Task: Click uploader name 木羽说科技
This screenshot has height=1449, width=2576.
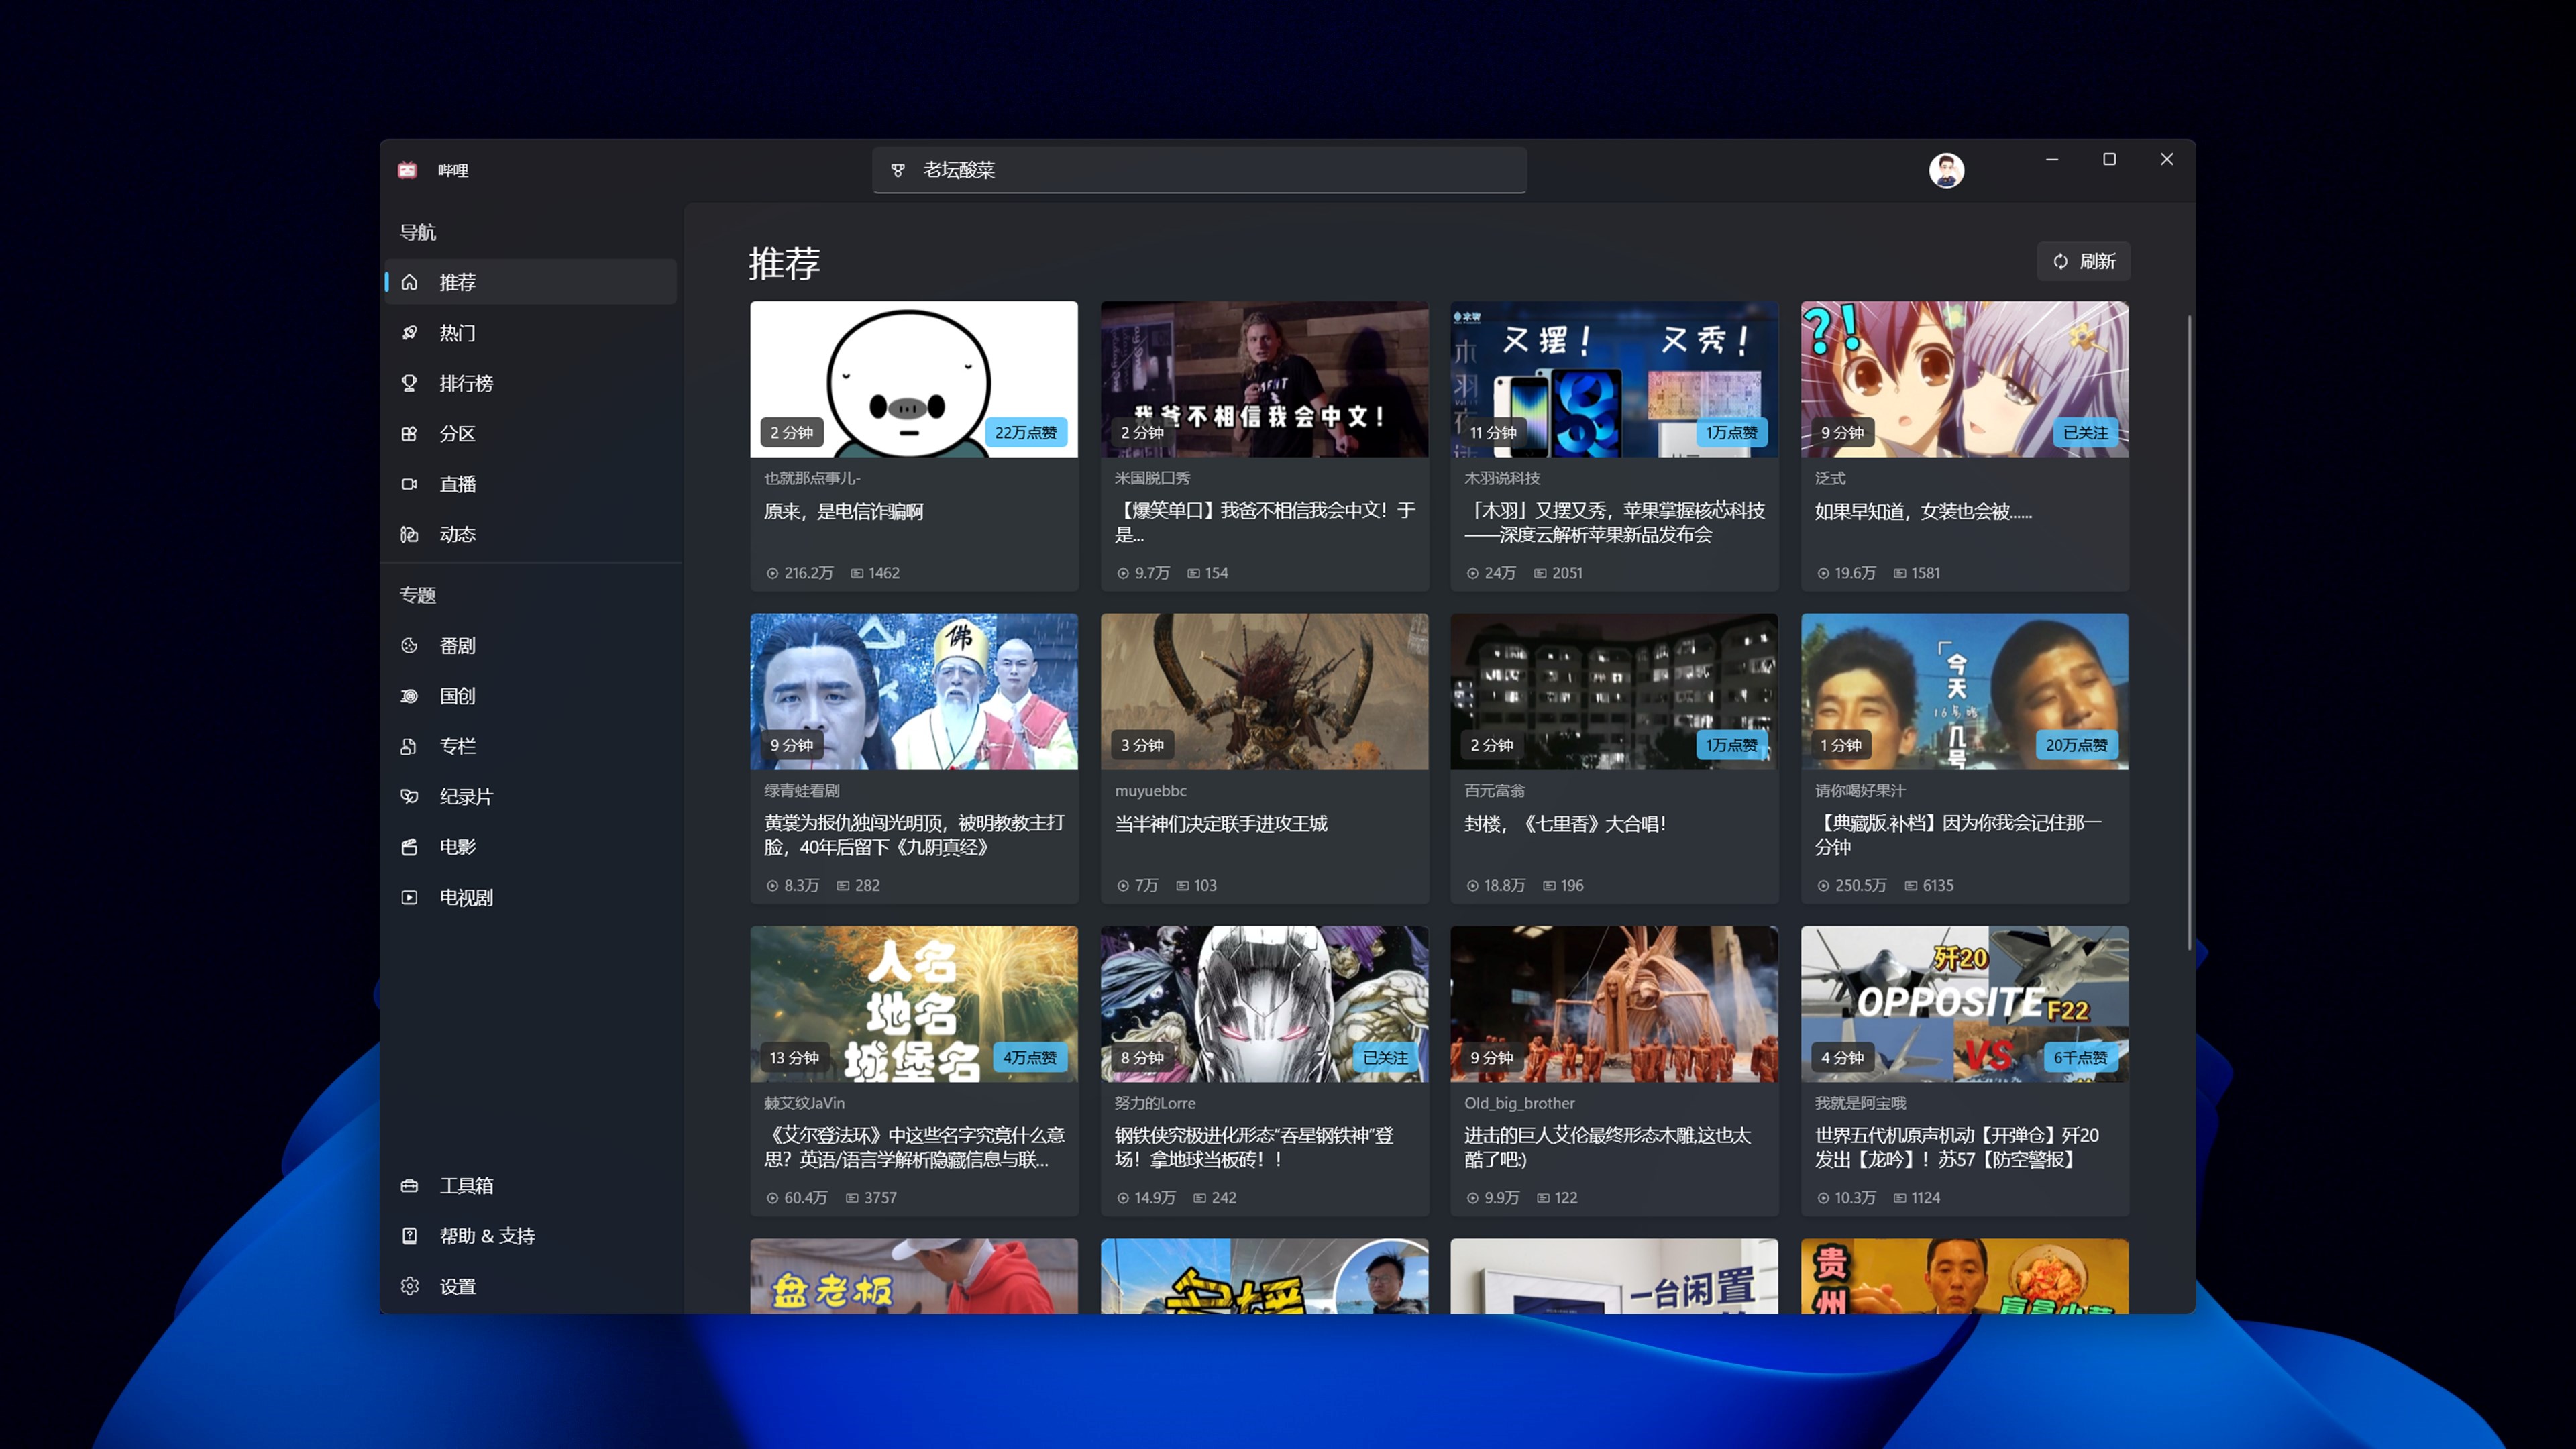Action: [x=1502, y=478]
